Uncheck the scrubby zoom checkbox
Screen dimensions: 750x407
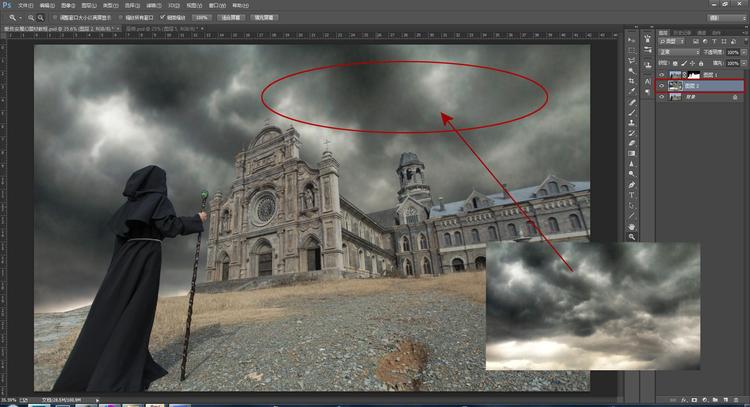coord(163,18)
